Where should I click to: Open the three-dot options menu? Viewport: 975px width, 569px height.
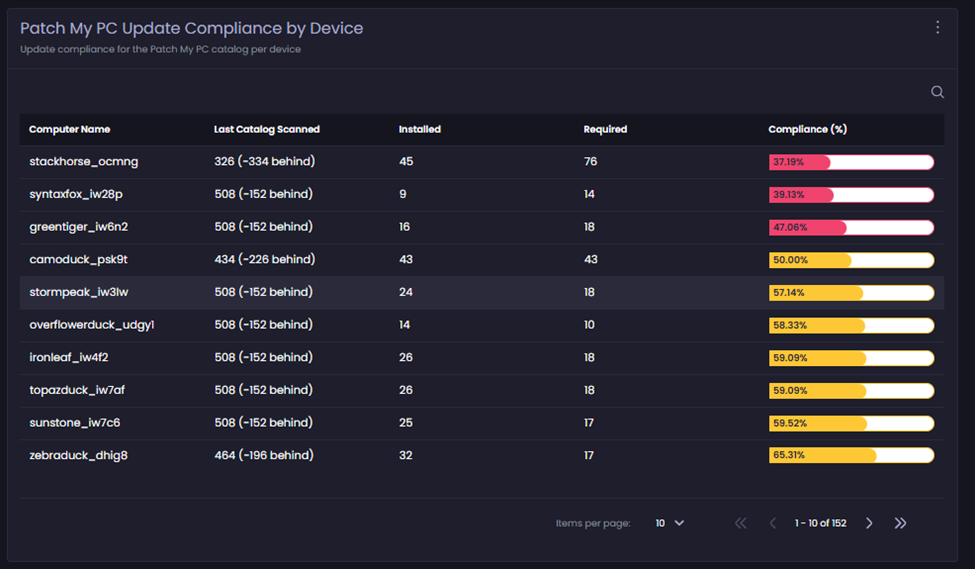pyautogui.click(x=938, y=27)
